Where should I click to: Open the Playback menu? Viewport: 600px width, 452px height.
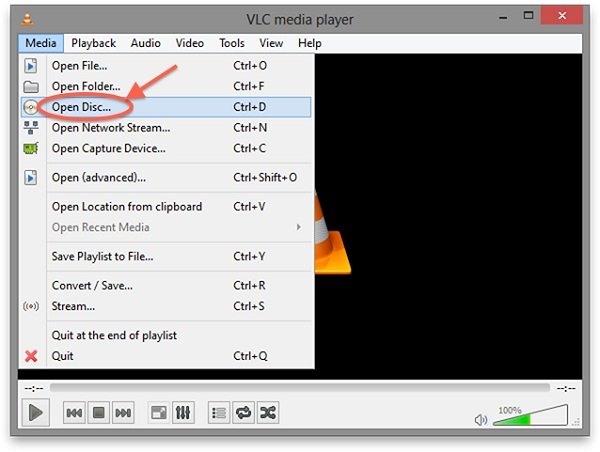click(x=94, y=43)
